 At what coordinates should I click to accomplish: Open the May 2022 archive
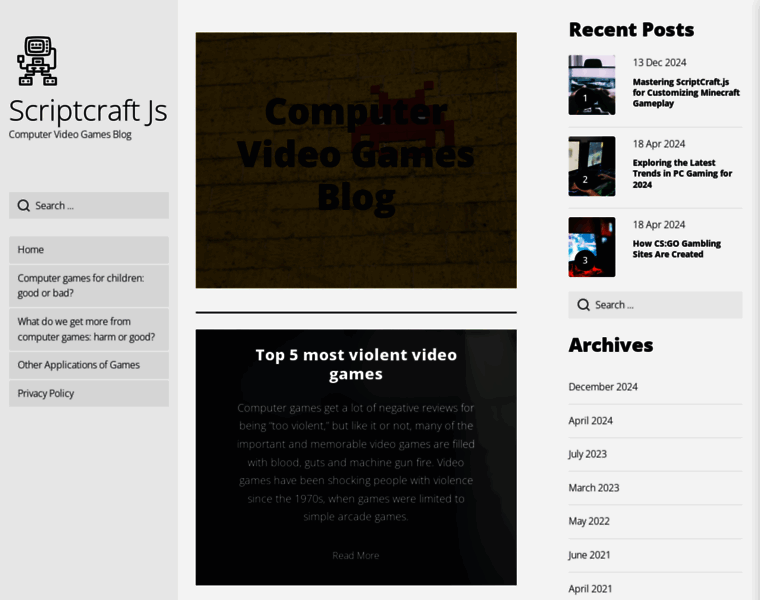click(x=589, y=521)
